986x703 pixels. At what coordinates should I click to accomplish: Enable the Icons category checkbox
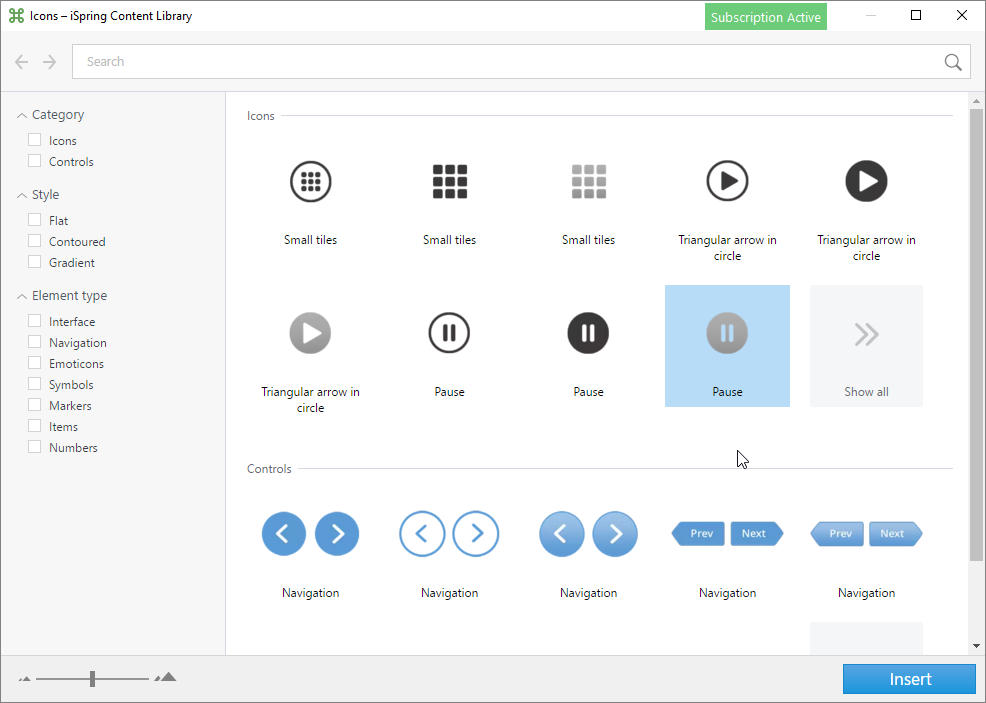tap(34, 141)
